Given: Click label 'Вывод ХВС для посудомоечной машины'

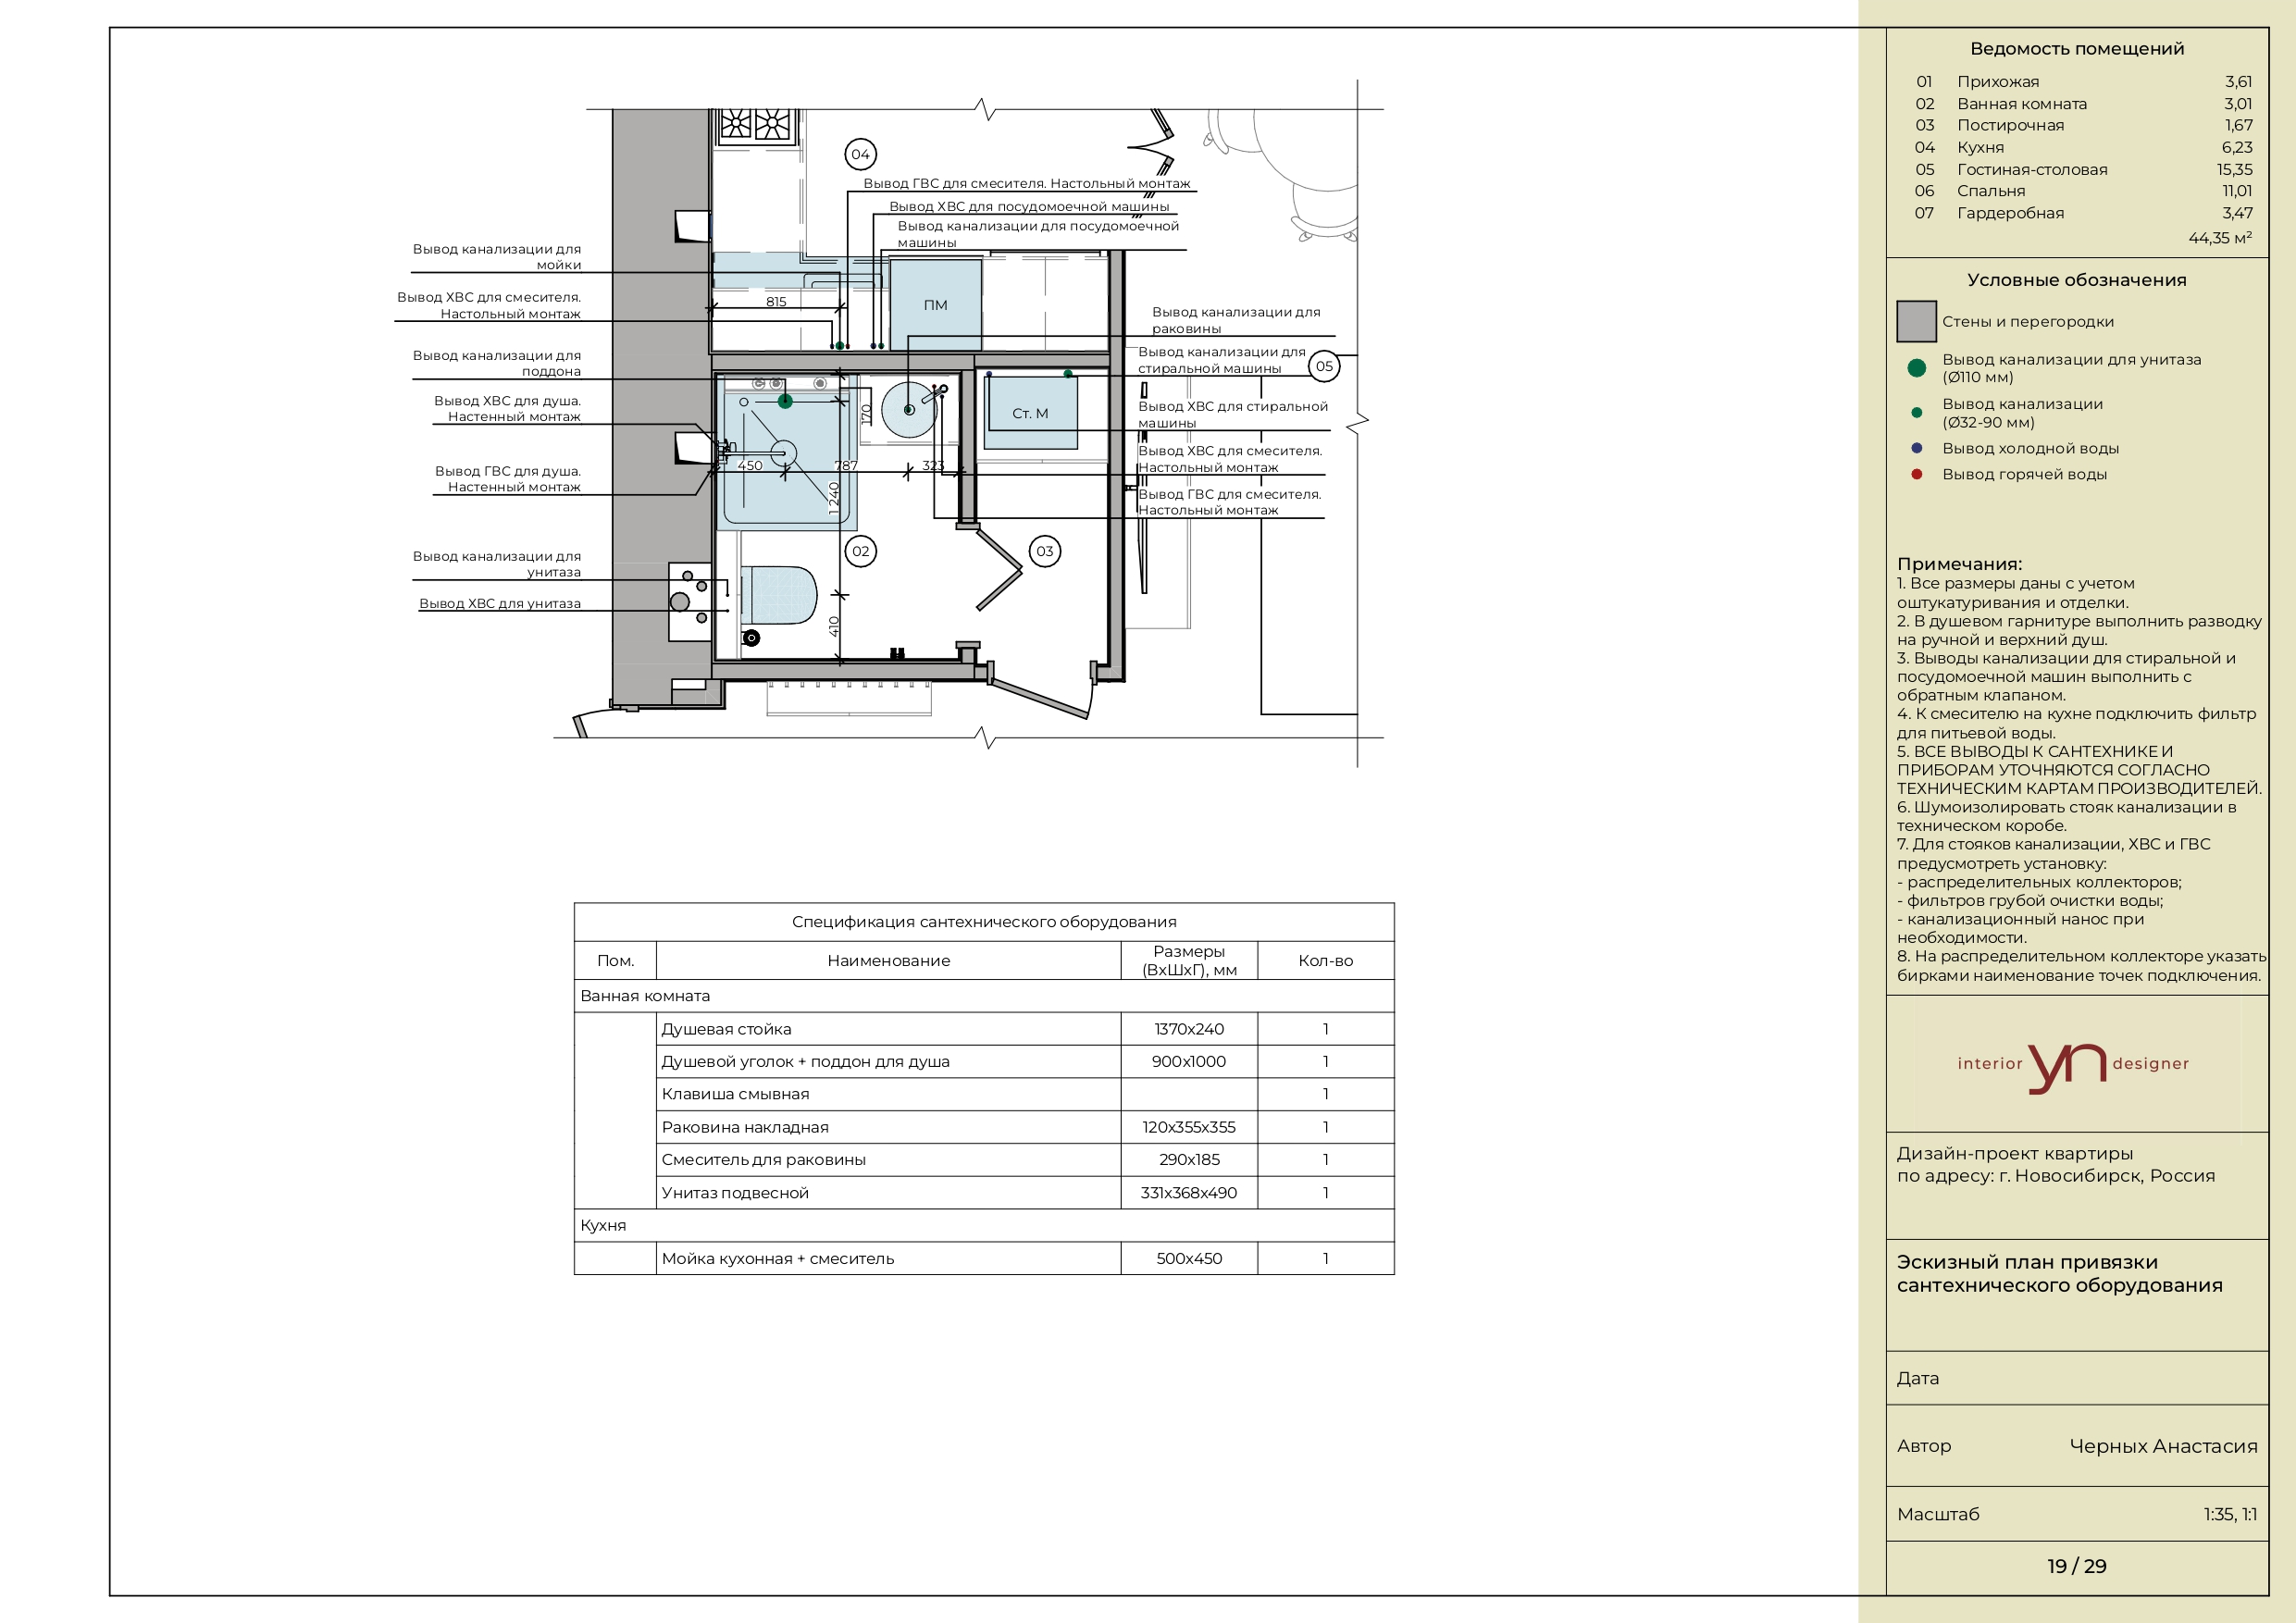Looking at the screenshot, I should [x=1029, y=206].
